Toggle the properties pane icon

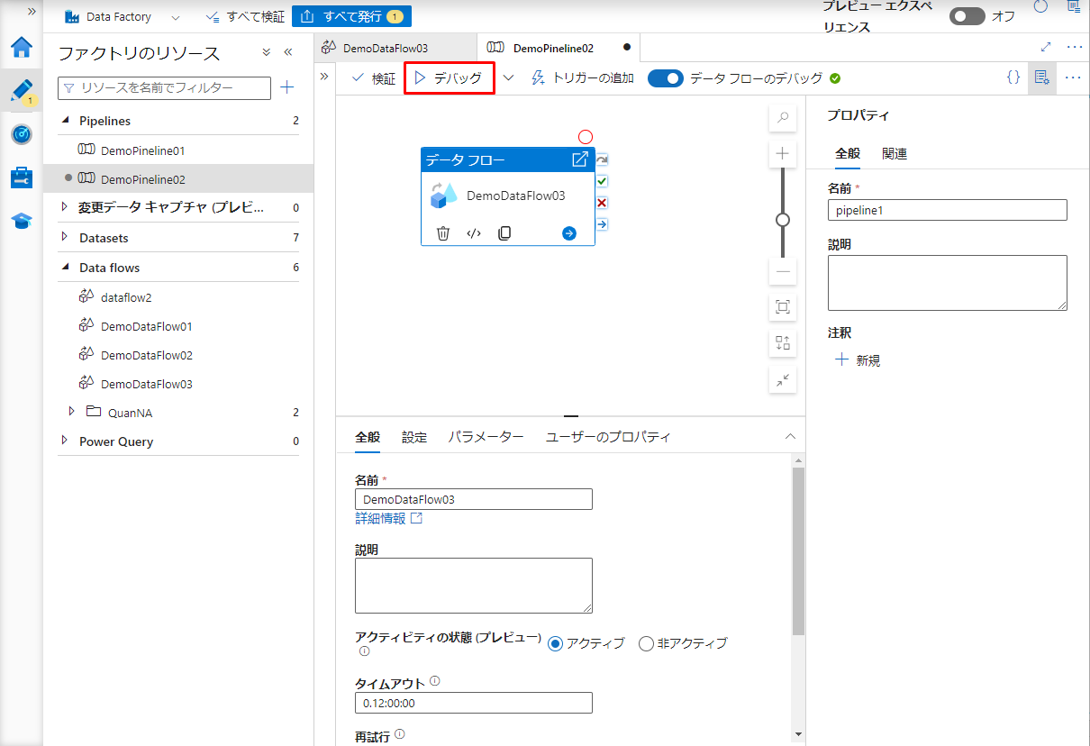[1041, 77]
